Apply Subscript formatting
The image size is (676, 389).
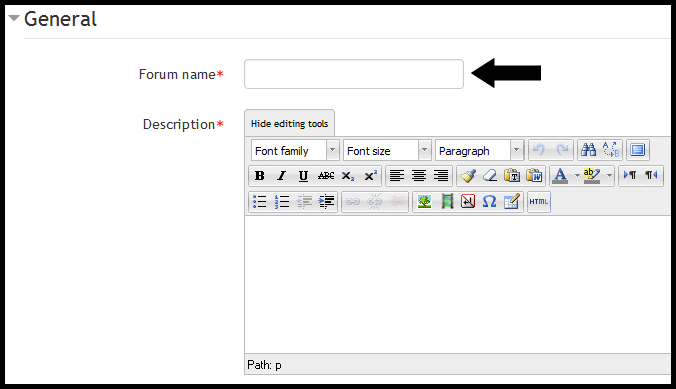click(x=348, y=176)
